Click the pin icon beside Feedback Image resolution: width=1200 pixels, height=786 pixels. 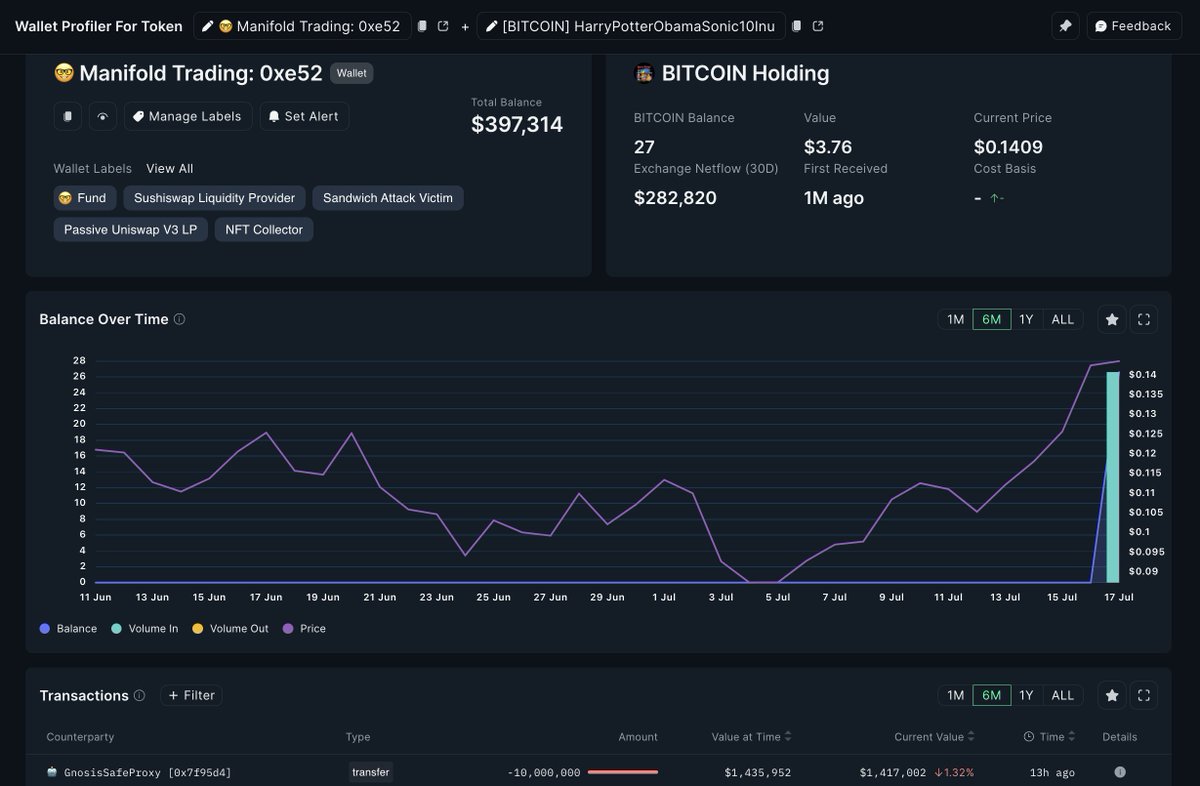1066,26
